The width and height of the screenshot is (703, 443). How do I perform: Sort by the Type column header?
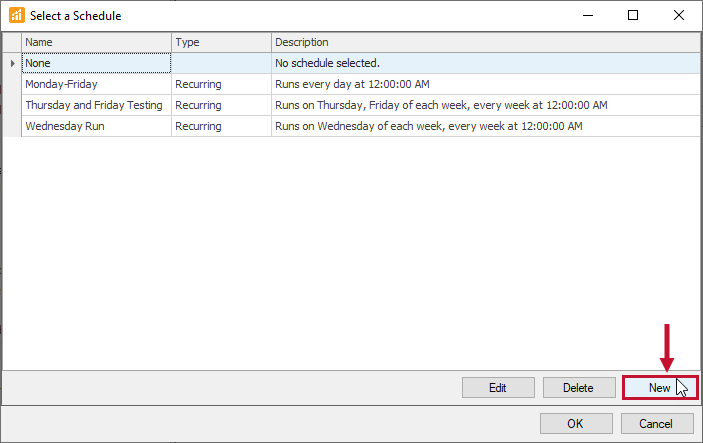[x=221, y=42]
